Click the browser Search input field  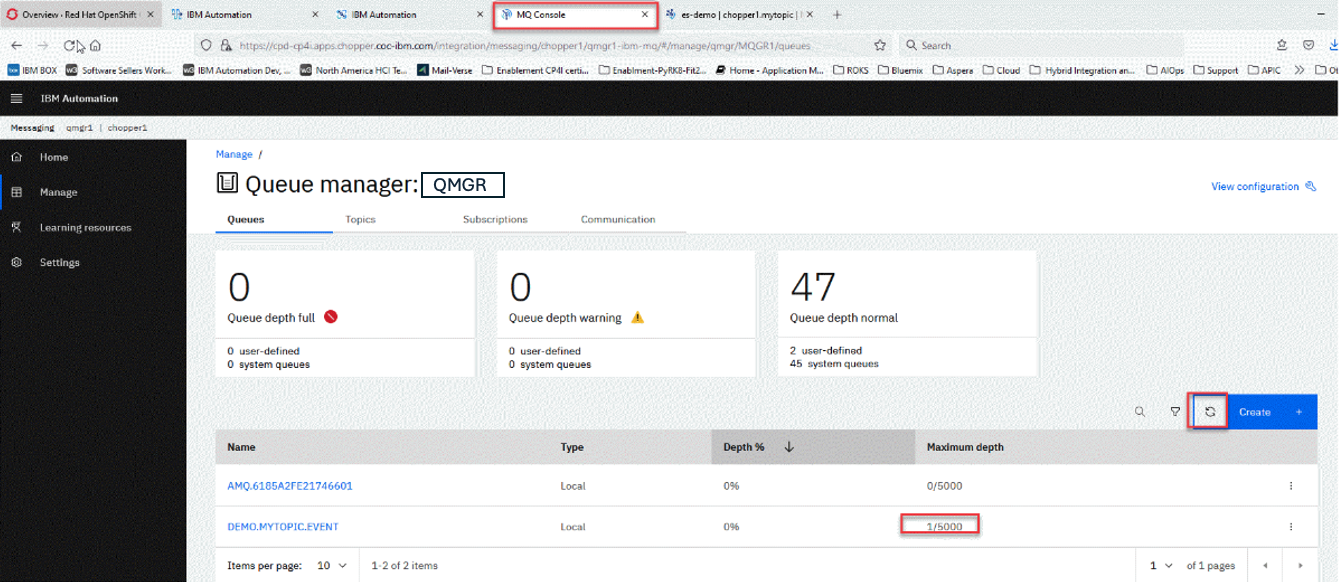[1040, 45]
